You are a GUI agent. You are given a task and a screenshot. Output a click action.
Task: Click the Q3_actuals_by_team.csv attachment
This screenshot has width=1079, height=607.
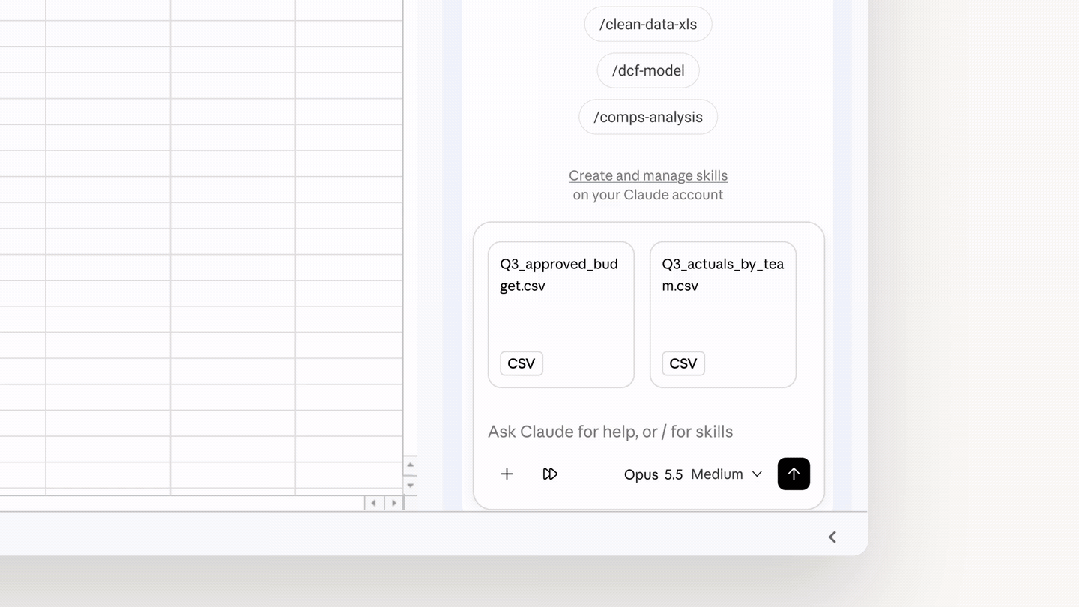[723, 315]
